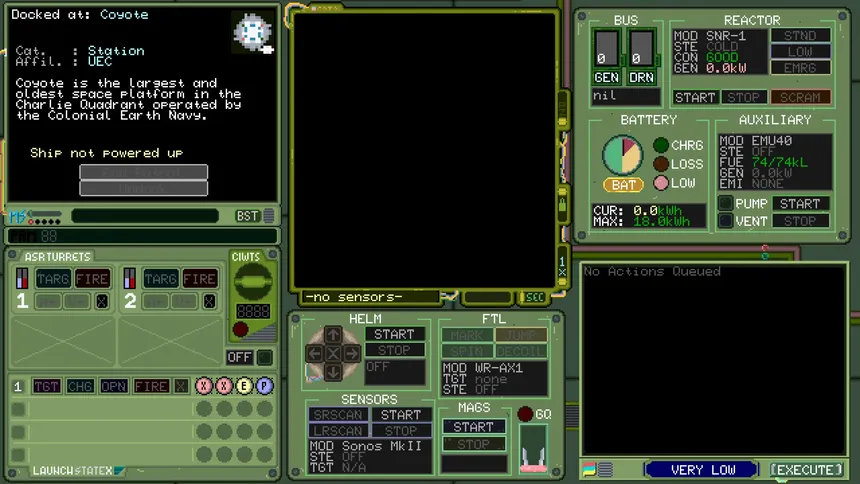Activate SRSCAN short range scan
860x484 pixels.
point(338,415)
